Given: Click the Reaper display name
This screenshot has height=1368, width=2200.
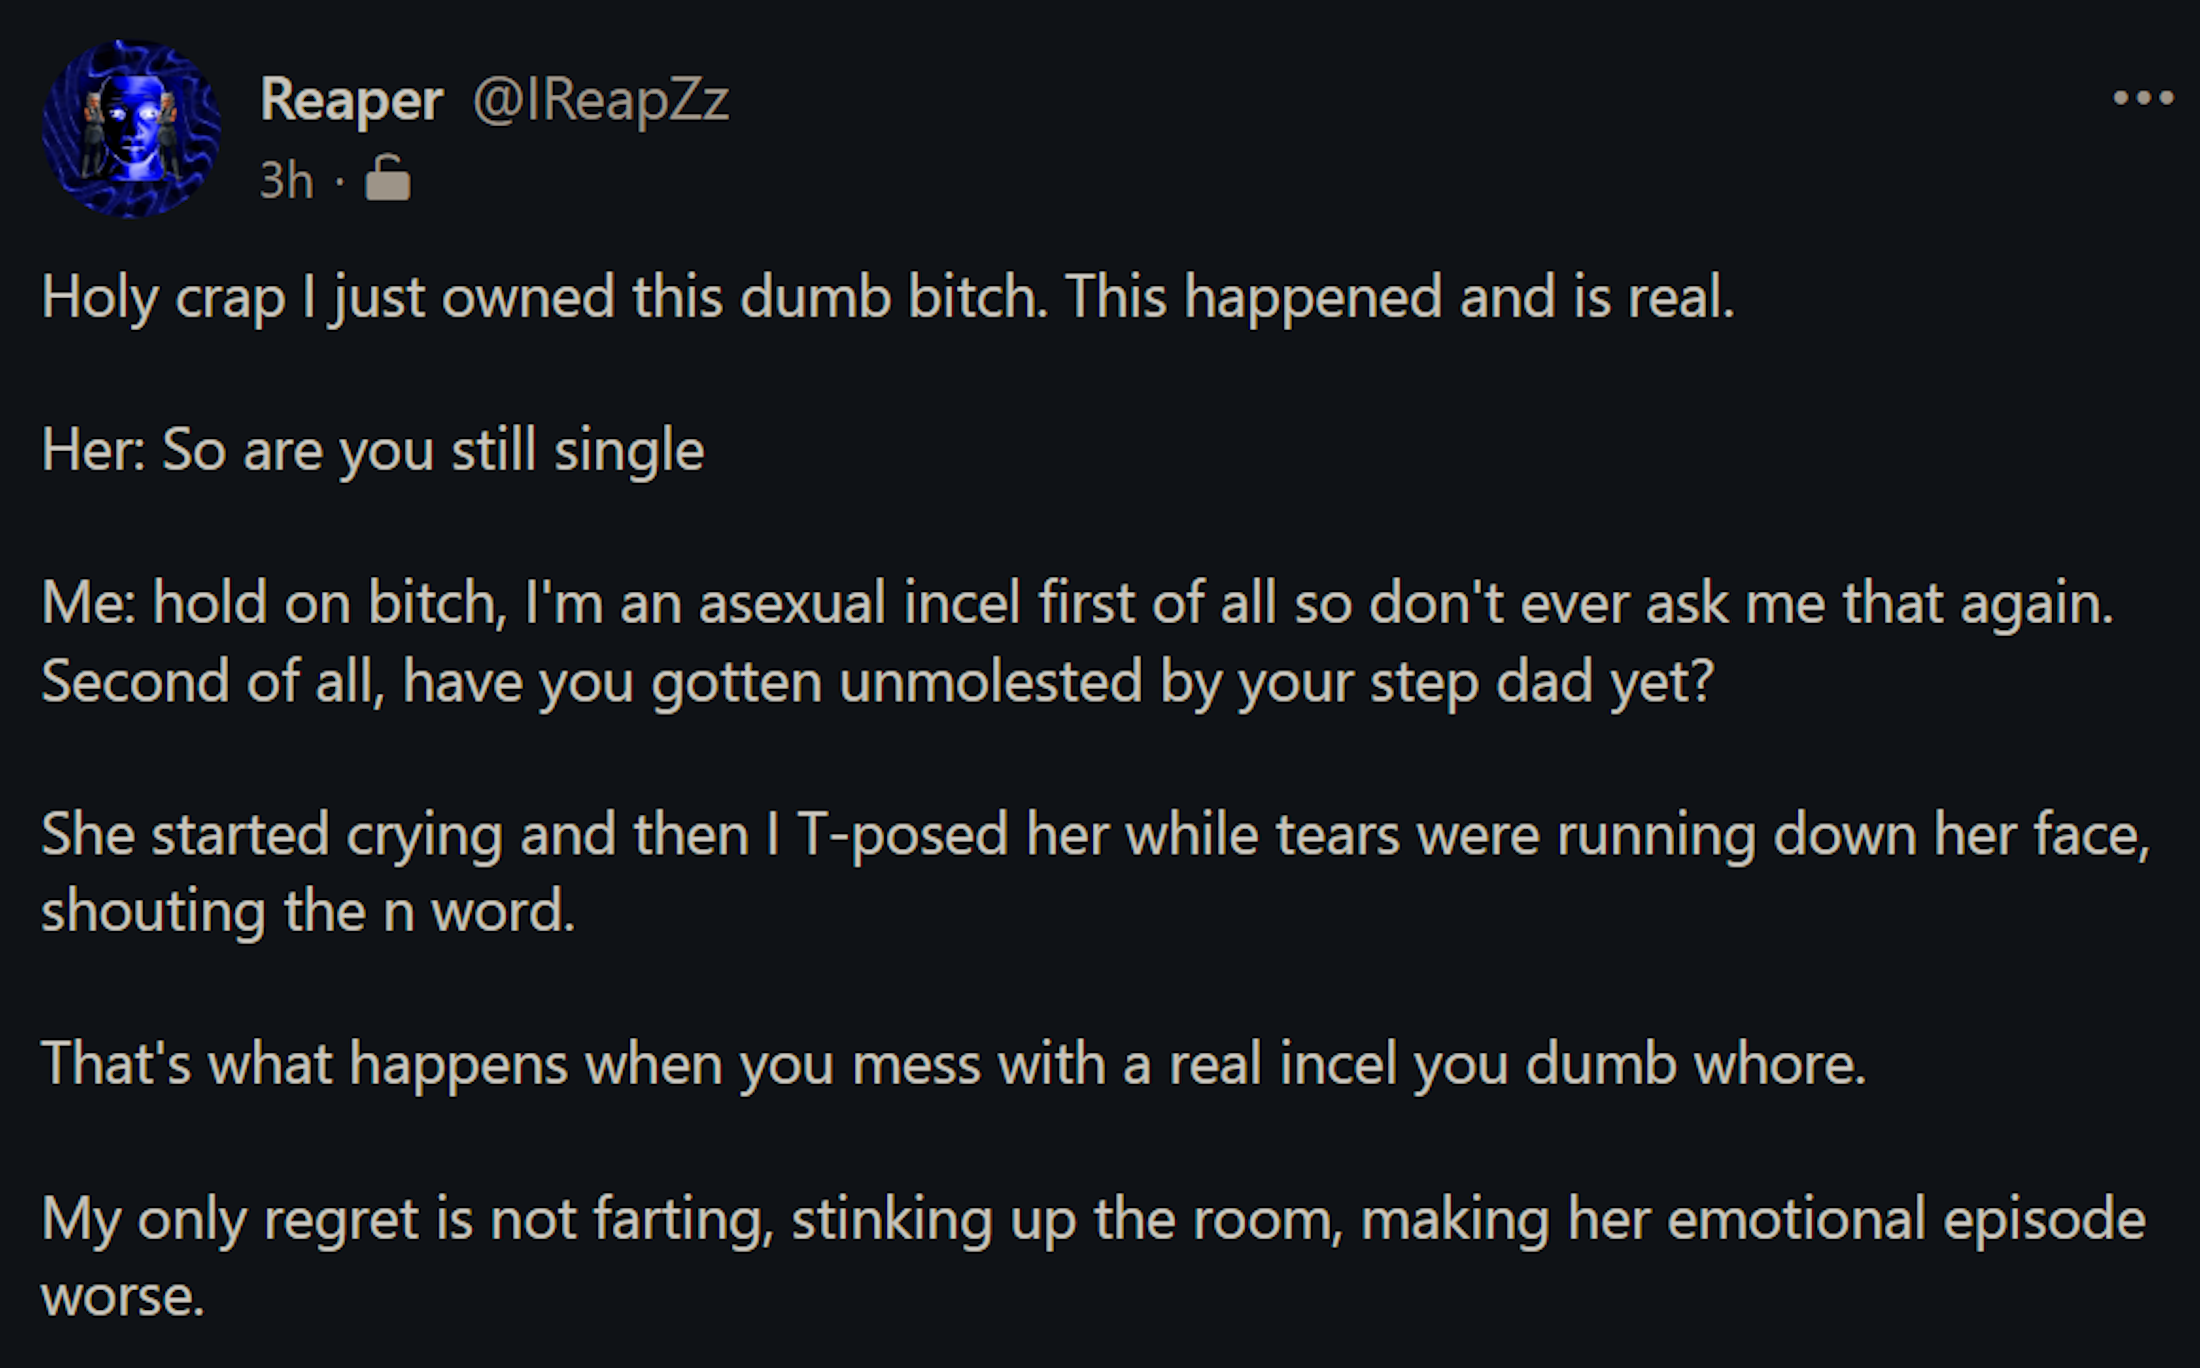Looking at the screenshot, I should [351, 100].
